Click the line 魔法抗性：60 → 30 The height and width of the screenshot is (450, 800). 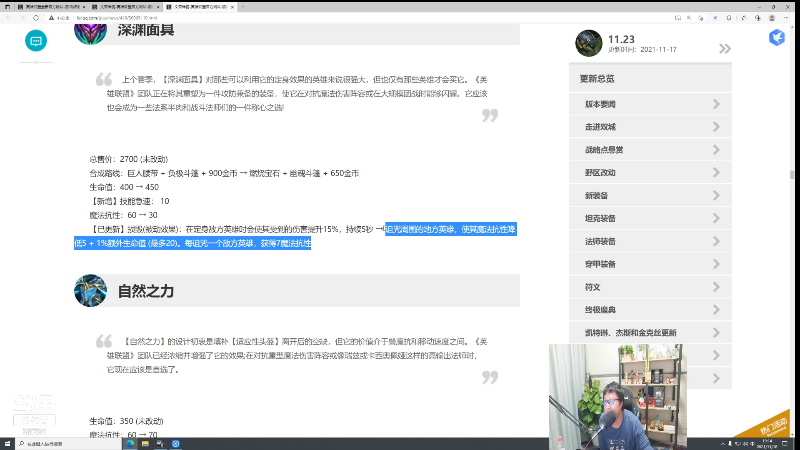pyautogui.click(x=123, y=215)
